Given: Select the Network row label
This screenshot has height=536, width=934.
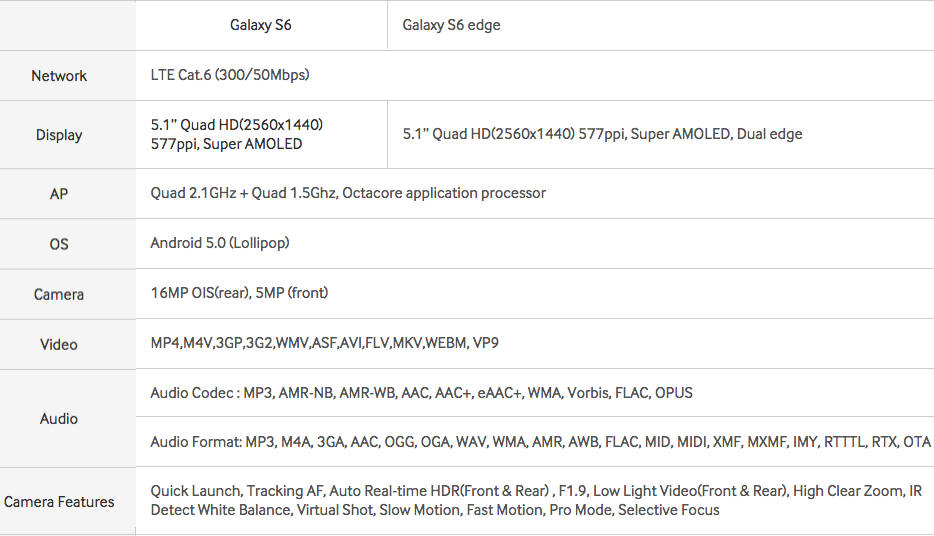Looking at the screenshot, I should click(x=59, y=76).
